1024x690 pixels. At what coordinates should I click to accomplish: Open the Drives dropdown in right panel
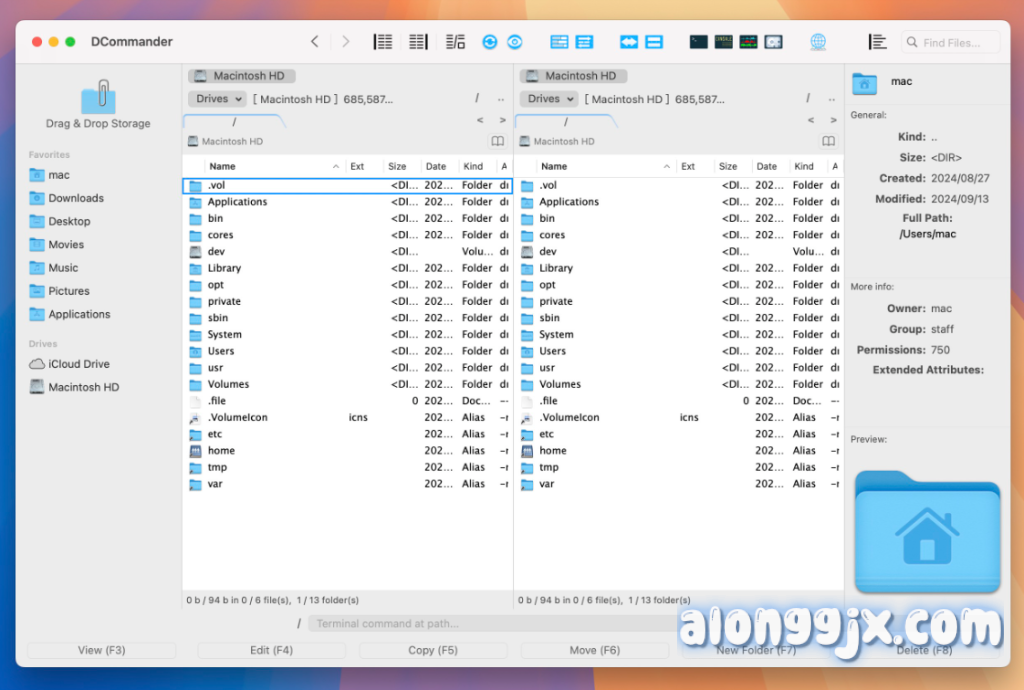coord(548,99)
